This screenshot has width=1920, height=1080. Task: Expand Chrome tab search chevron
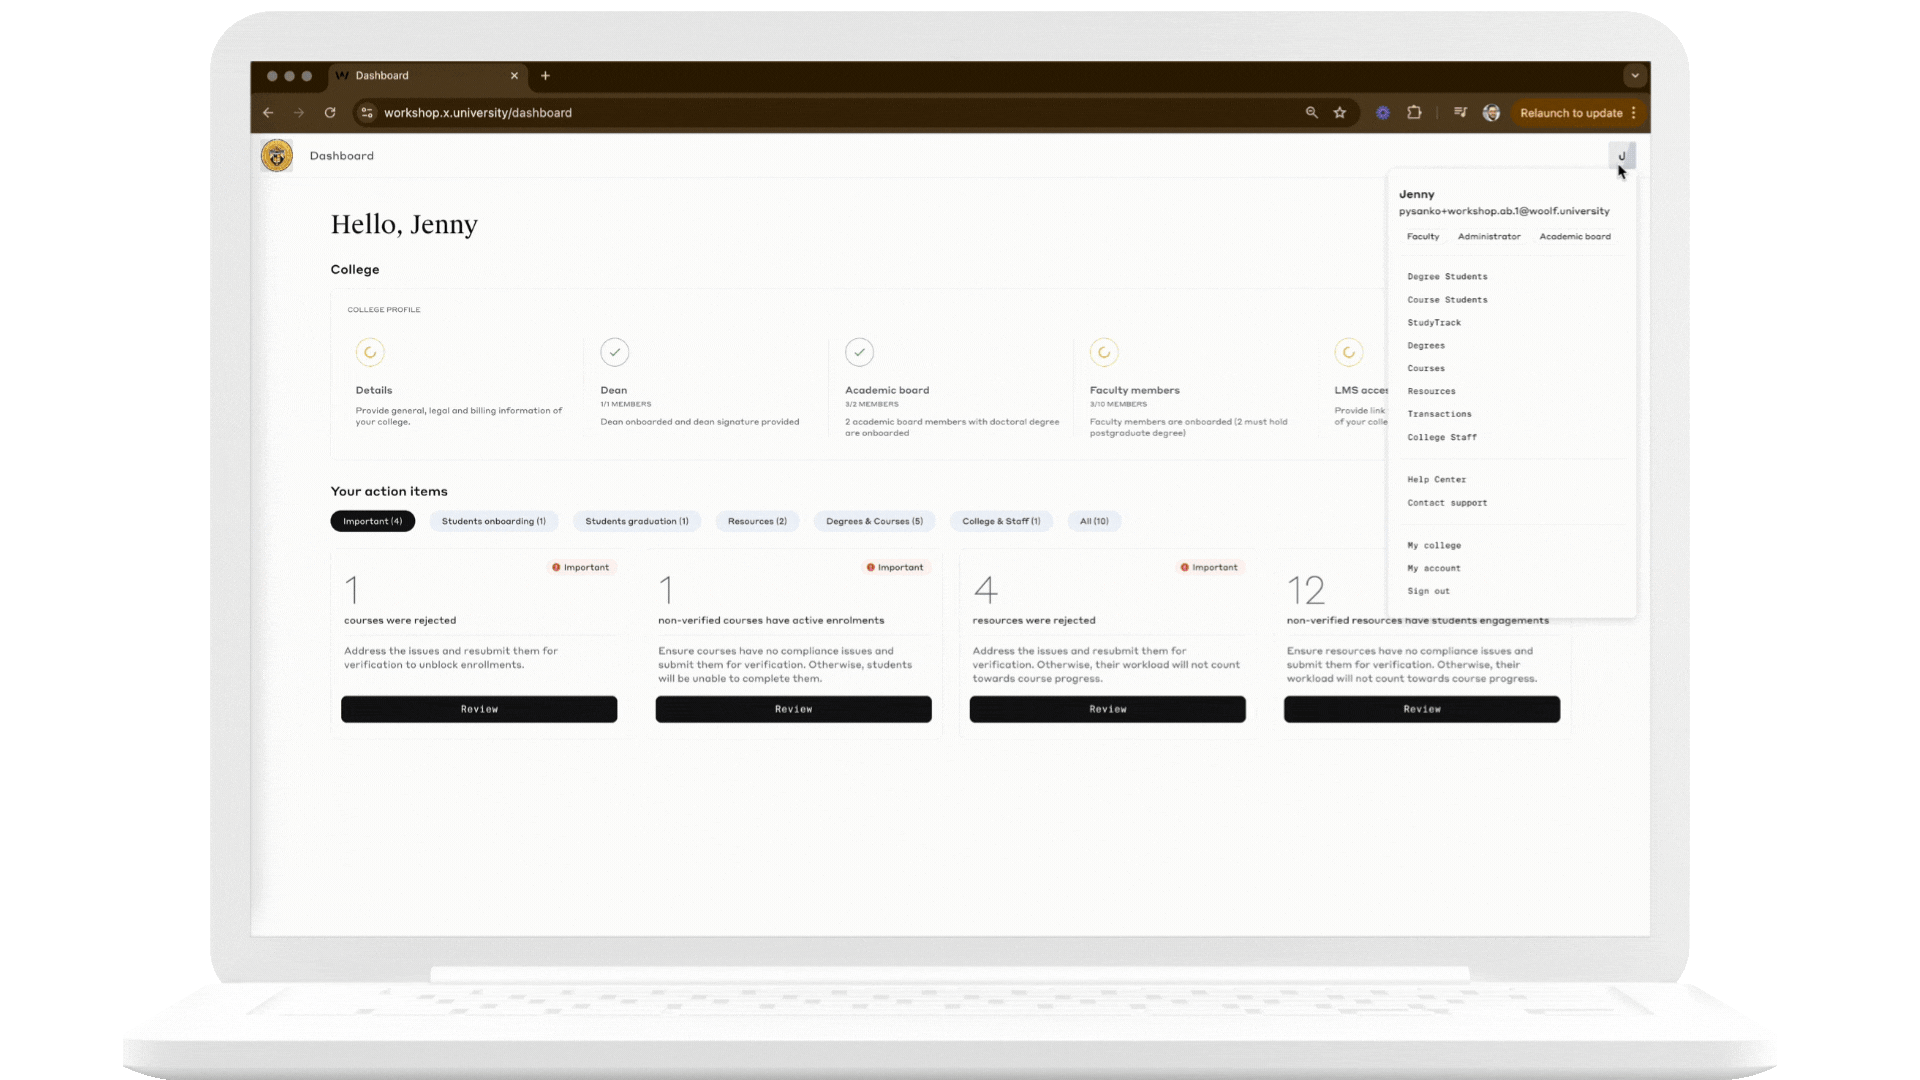click(1635, 76)
